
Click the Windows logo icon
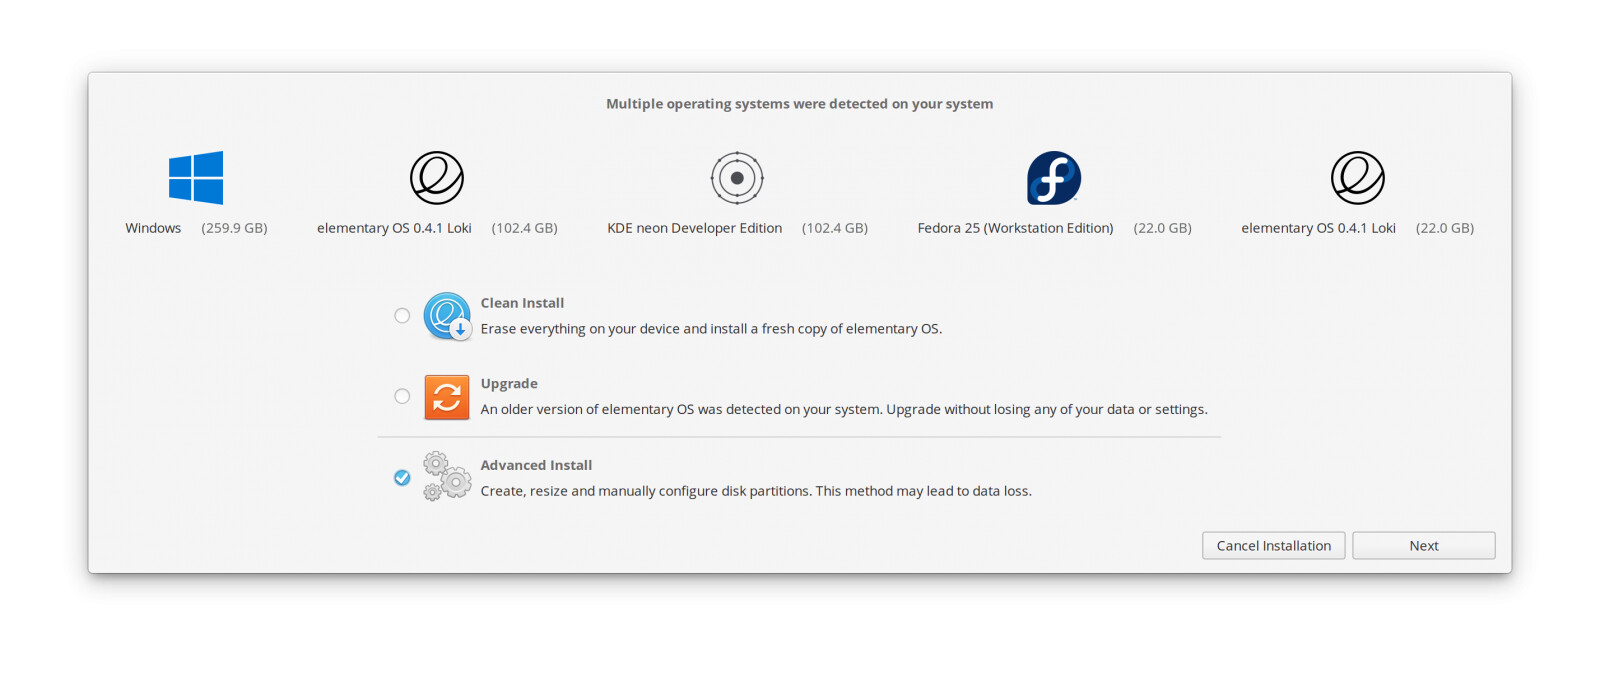click(196, 178)
